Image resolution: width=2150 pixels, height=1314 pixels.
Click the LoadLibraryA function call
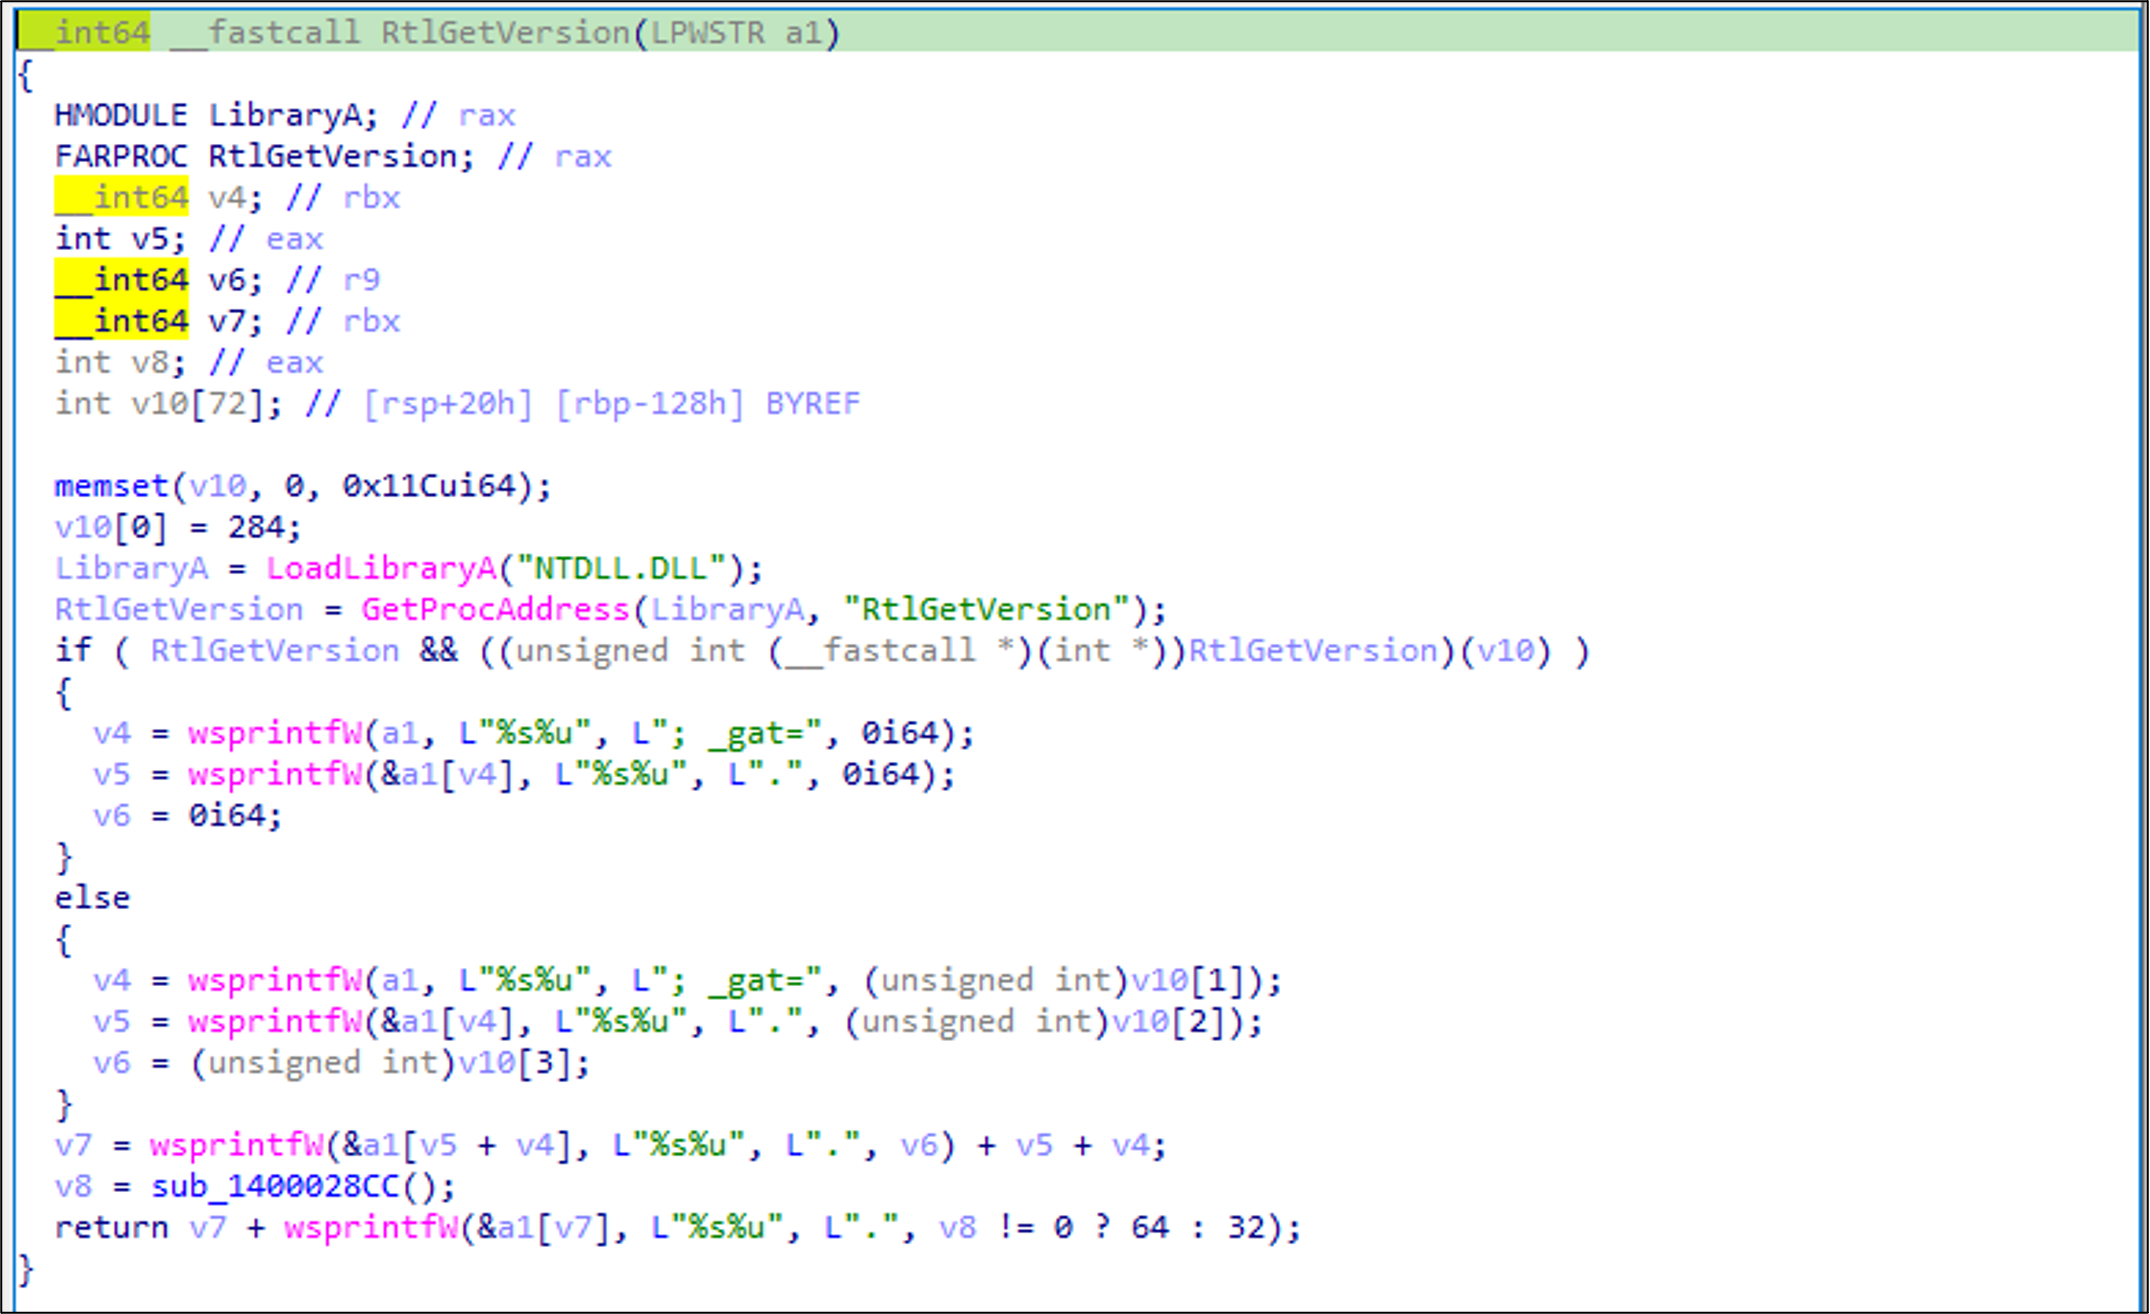(x=380, y=568)
